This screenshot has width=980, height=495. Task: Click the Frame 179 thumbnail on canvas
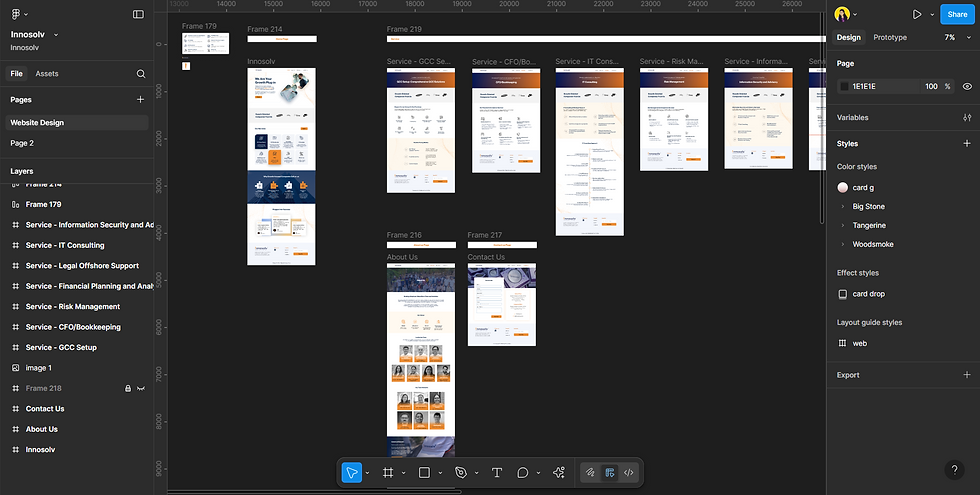[x=206, y=44]
